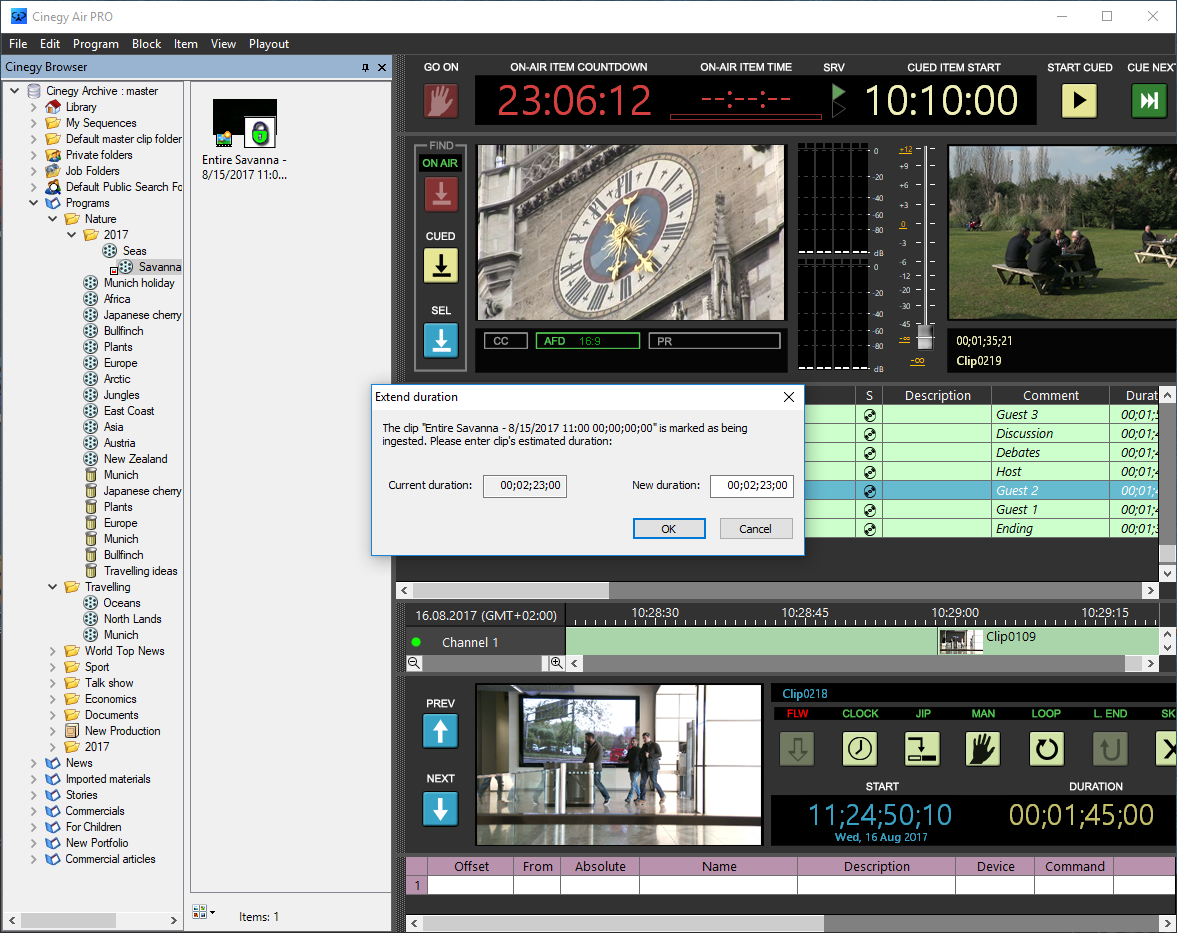Toggle the AFD 16:9 indicator
The height and width of the screenshot is (933, 1177).
click(x=588, y=341)
